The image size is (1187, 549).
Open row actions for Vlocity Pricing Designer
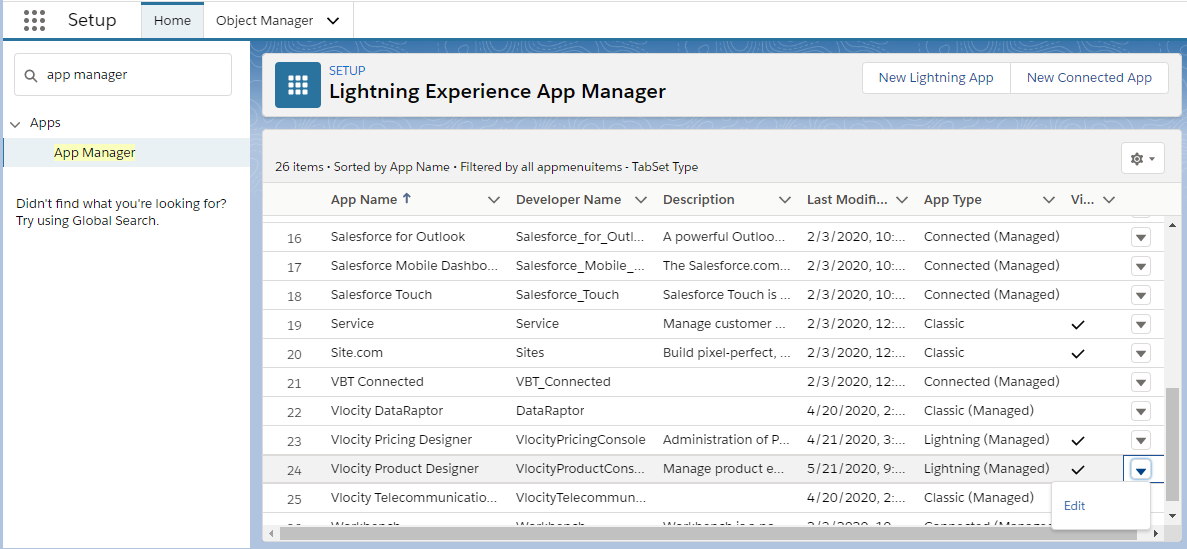coord(1141,440)
